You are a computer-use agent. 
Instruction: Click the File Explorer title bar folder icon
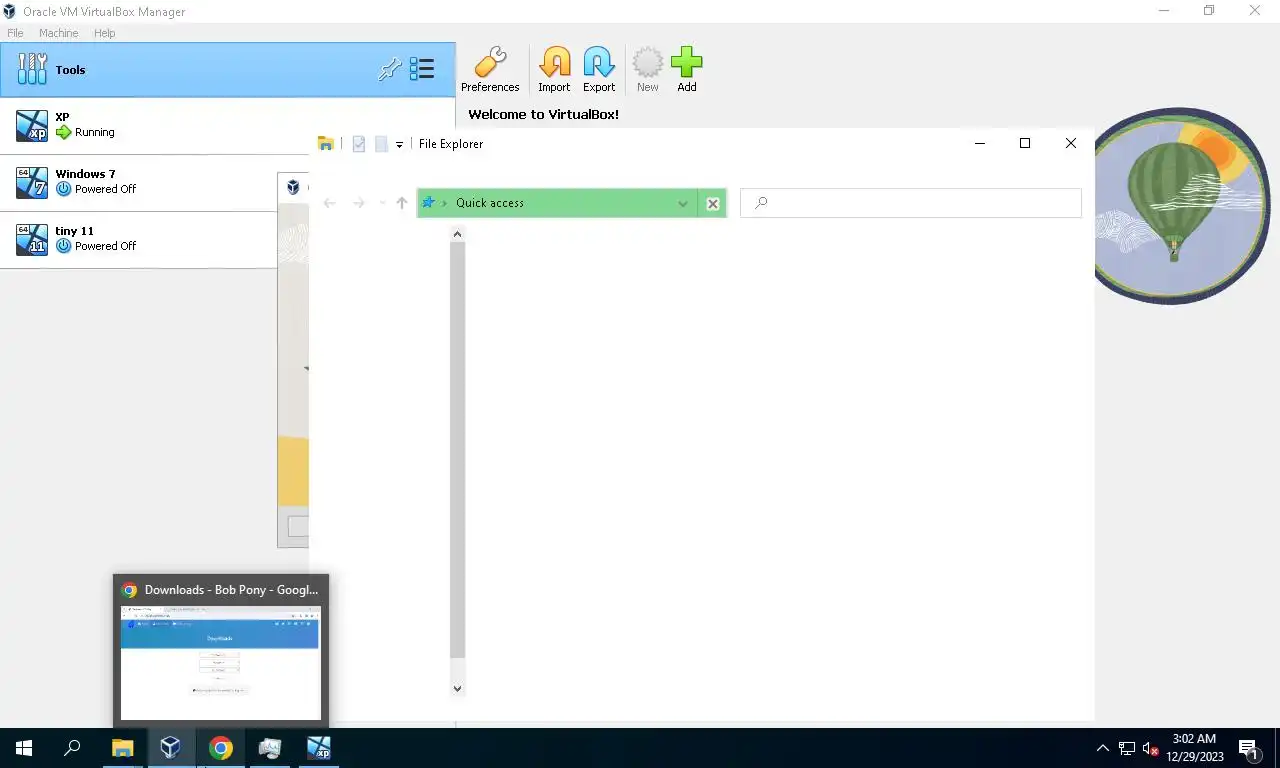pyautogui.click(x=325, y=144)
